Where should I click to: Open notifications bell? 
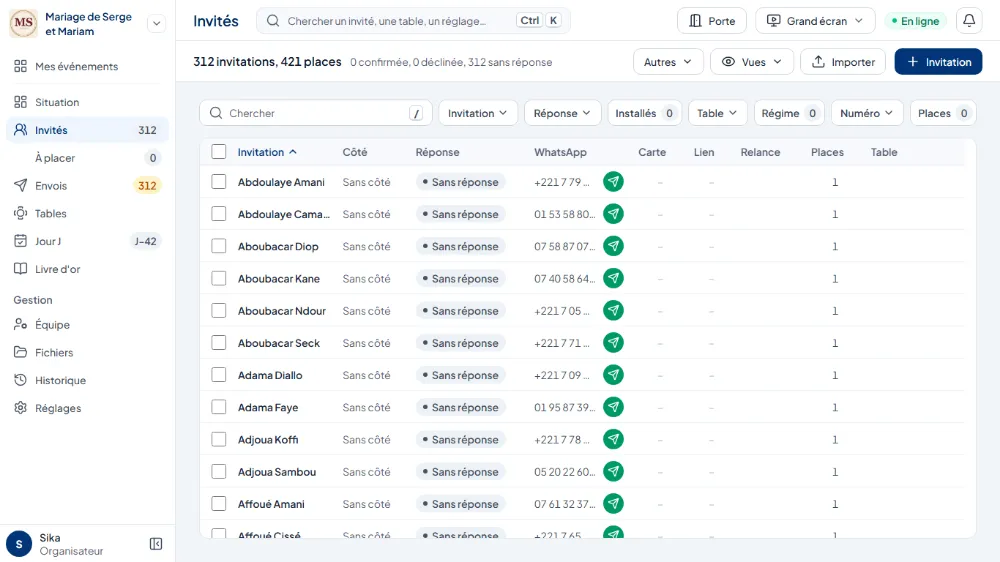click(969, 20)
